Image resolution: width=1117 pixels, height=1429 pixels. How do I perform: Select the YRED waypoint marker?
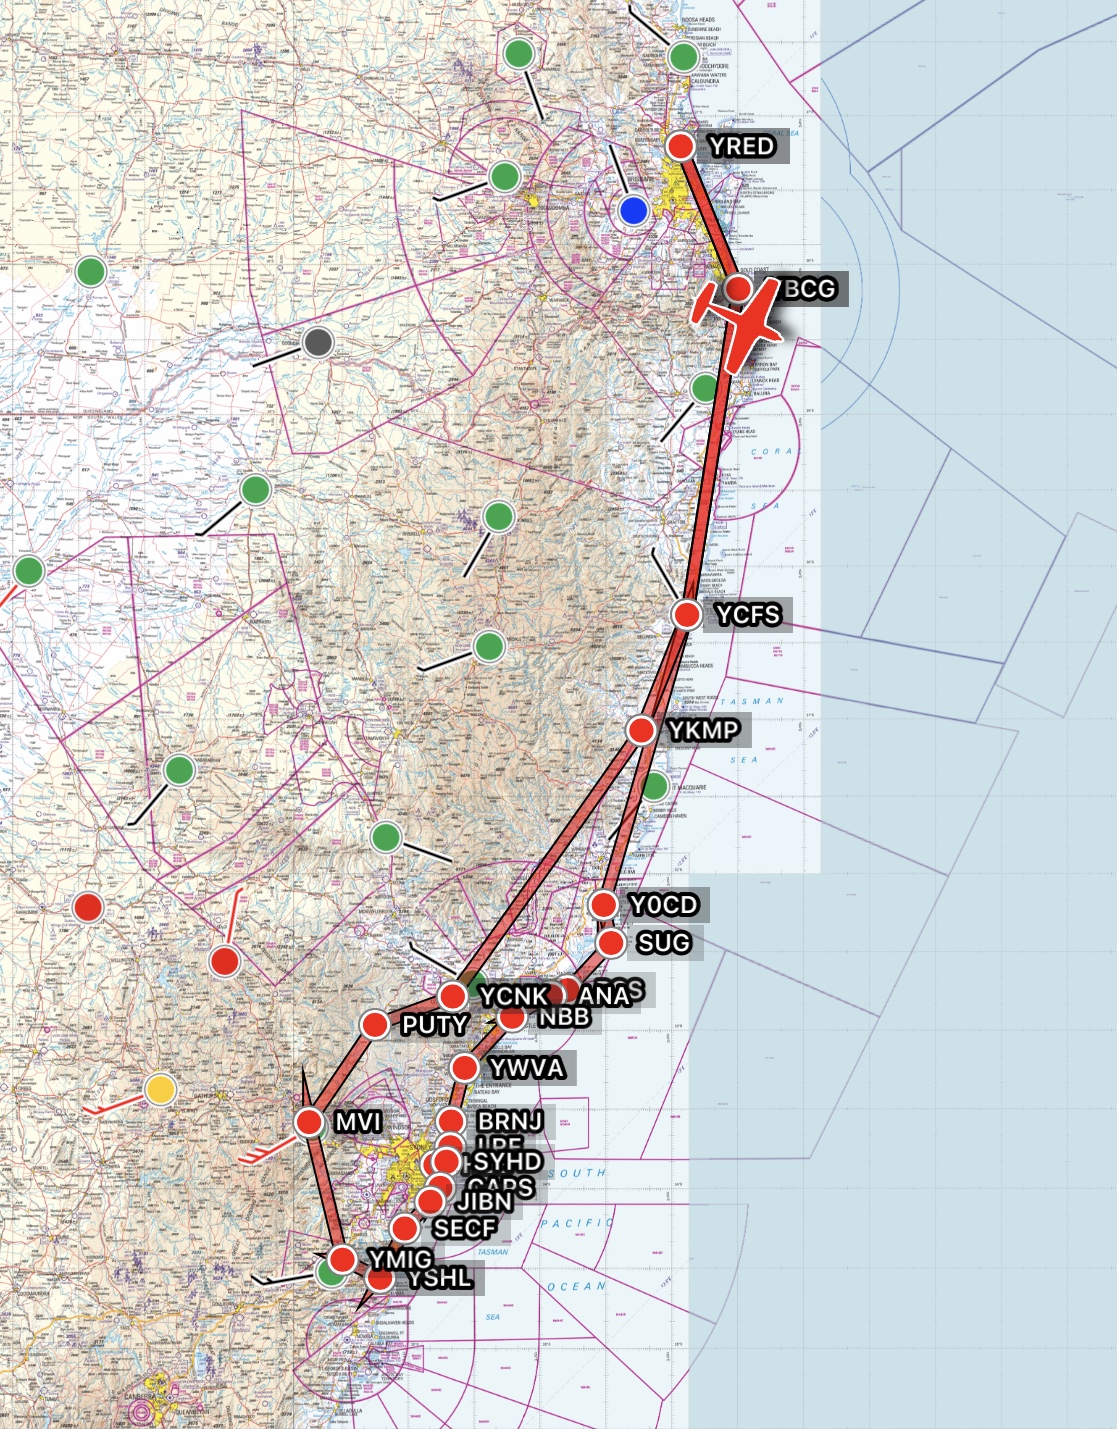(681, 146)
